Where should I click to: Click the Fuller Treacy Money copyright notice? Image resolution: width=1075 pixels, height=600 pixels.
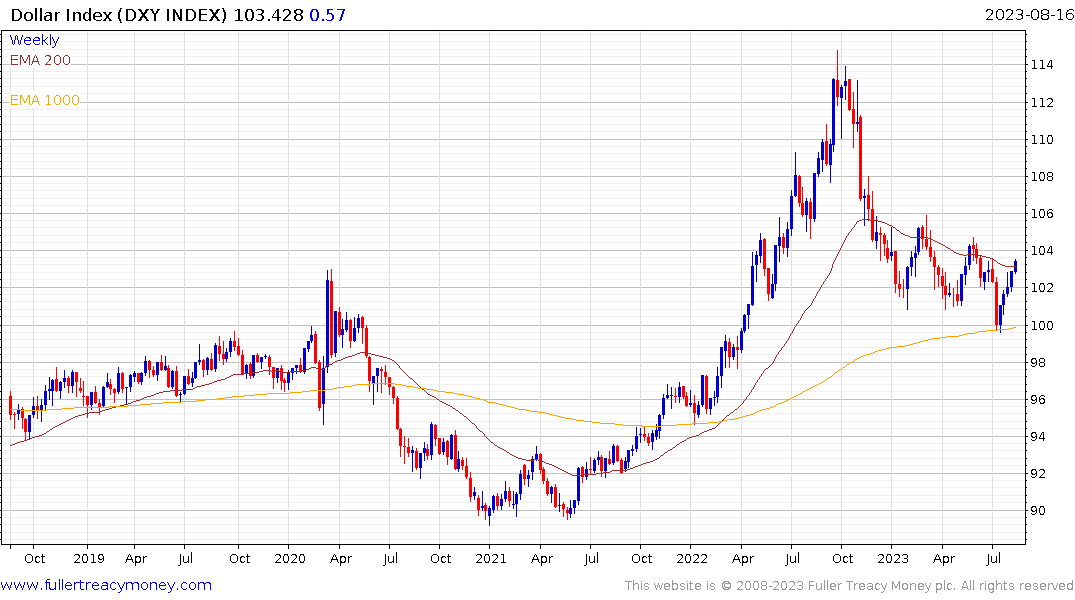tap(849, 586)
